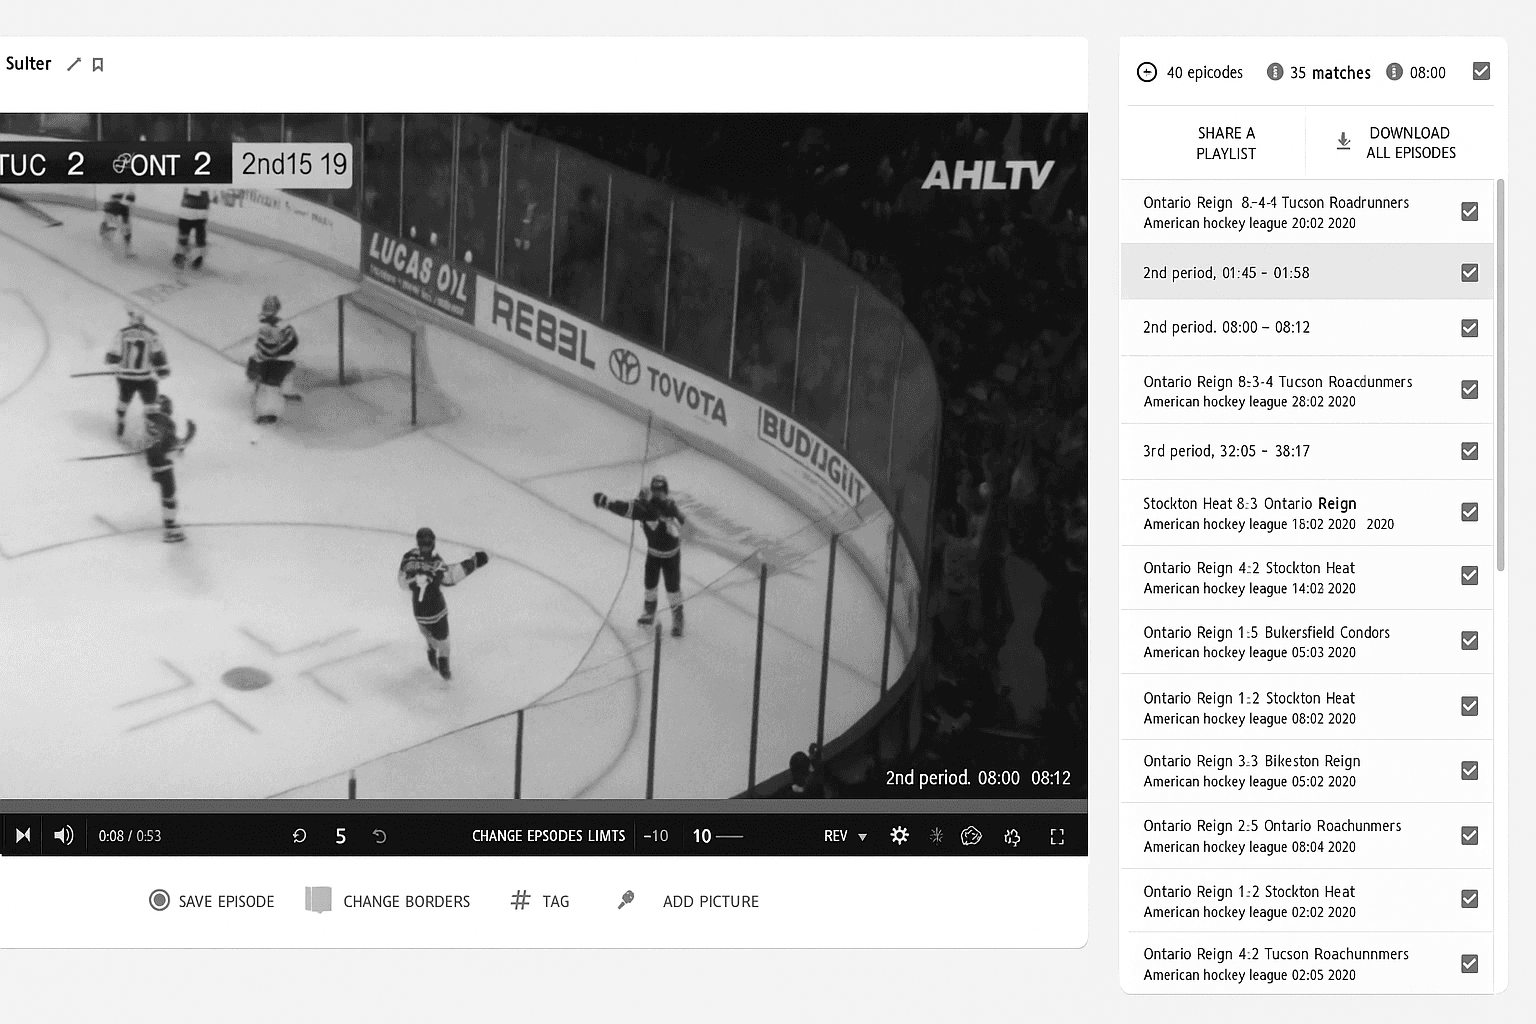Toggle the master checkbox next to 08:00
This screenshot has width=1536, height=1024.
(1481, 71)
